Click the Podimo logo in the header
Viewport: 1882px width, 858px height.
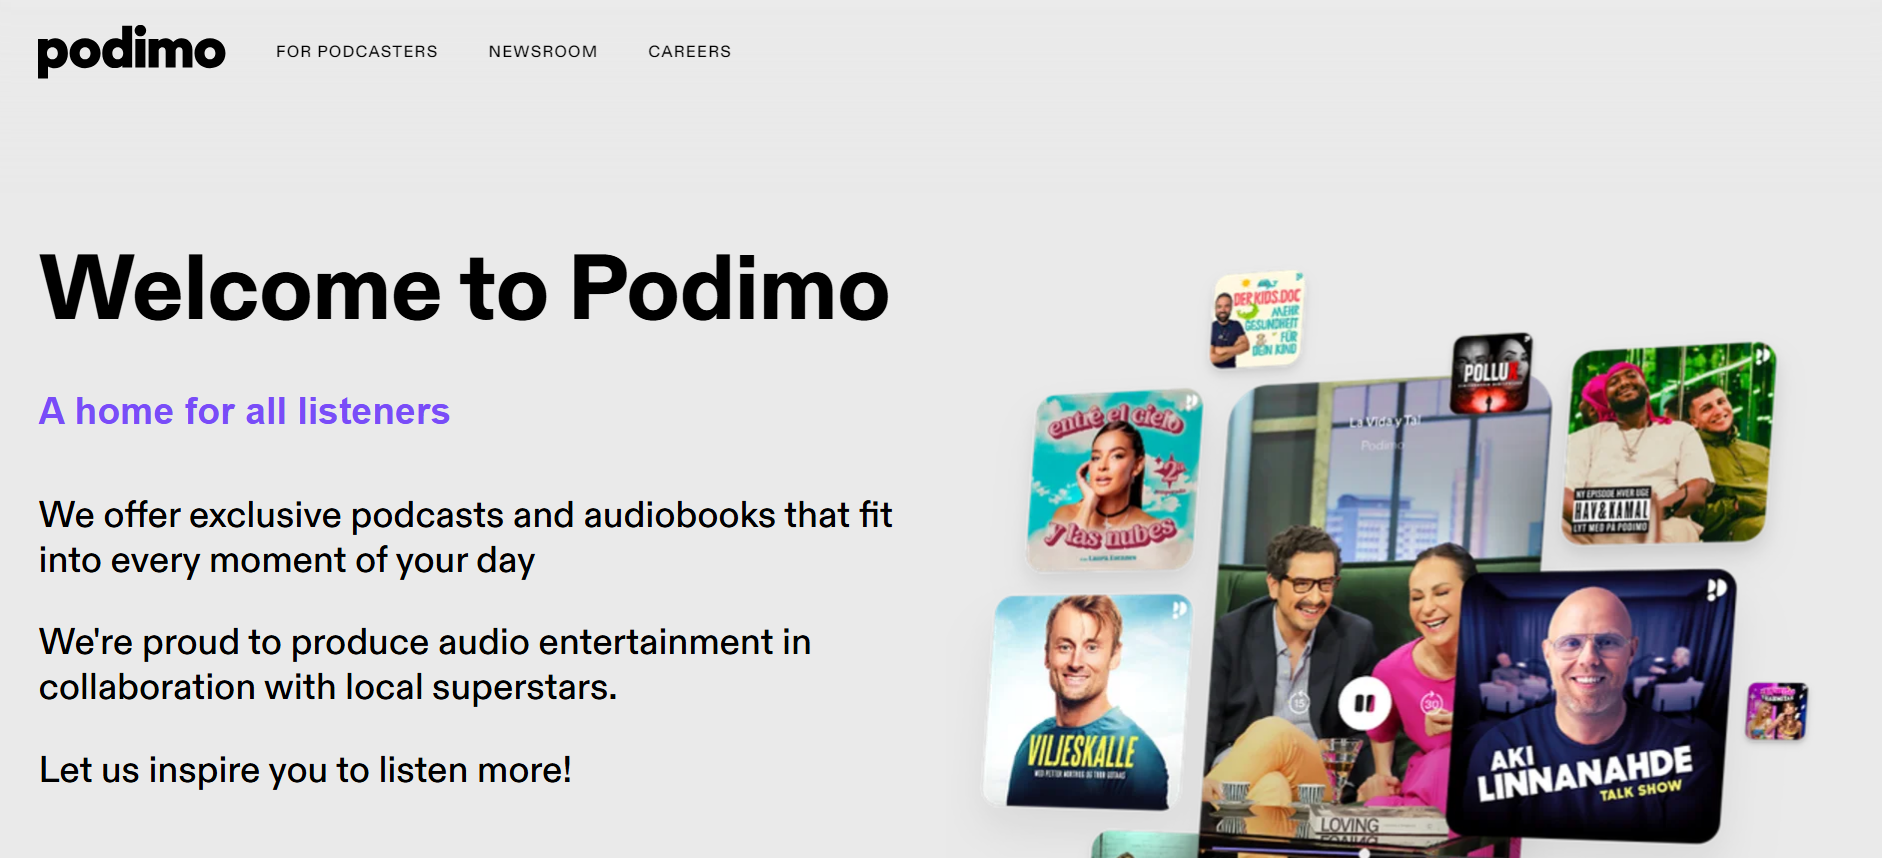131,51
